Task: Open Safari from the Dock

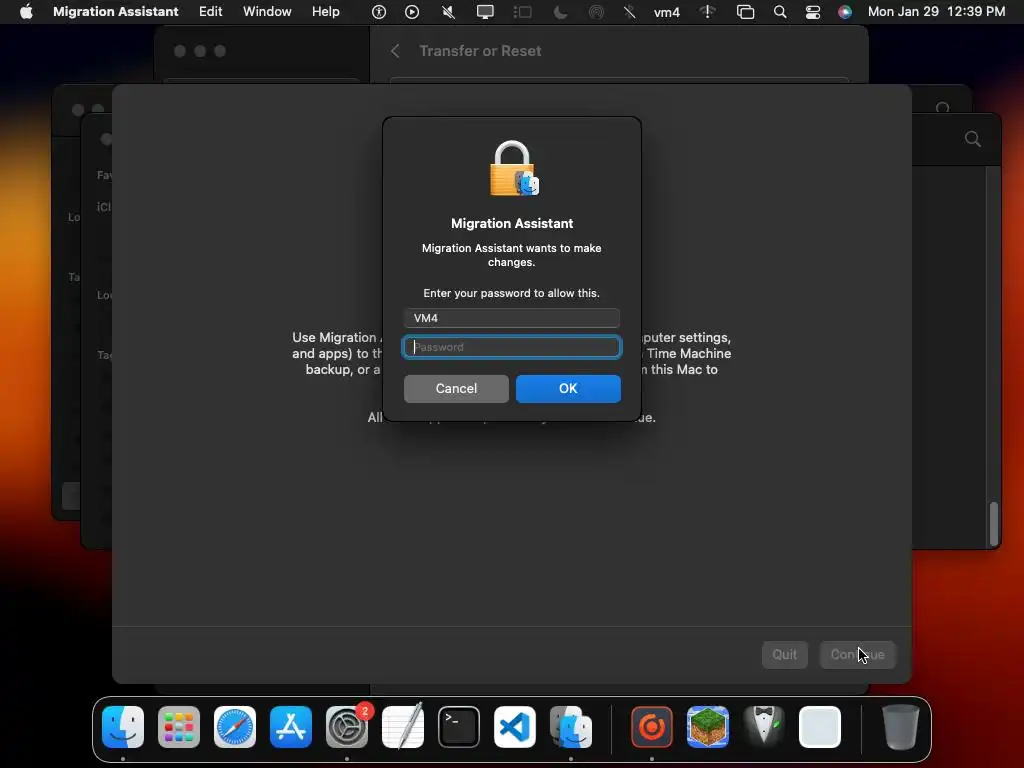Action: [235, 727]
